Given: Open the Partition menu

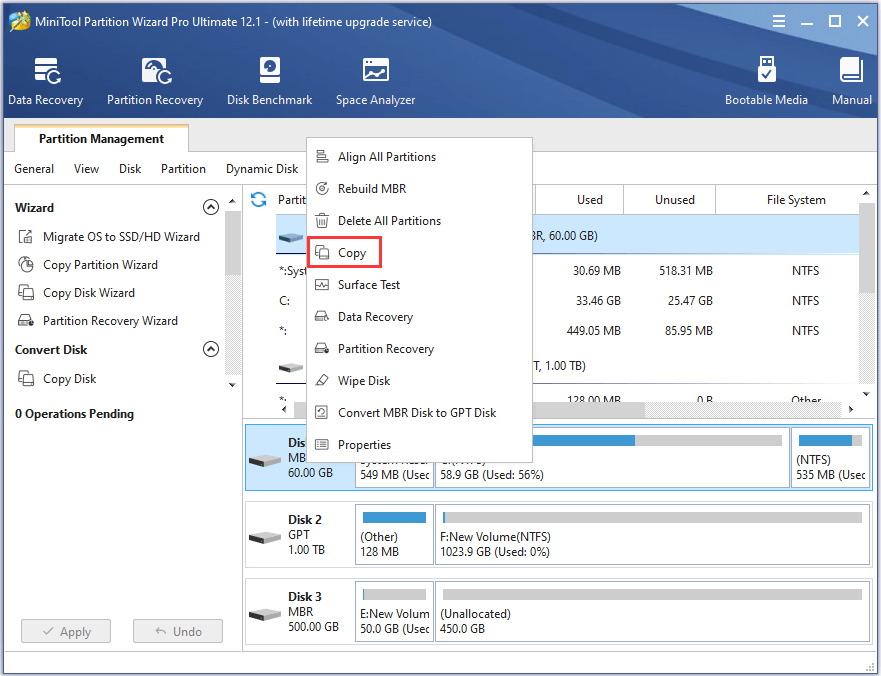Looking at the screenshot, I should pyautogui.click(x=183, y=169).
